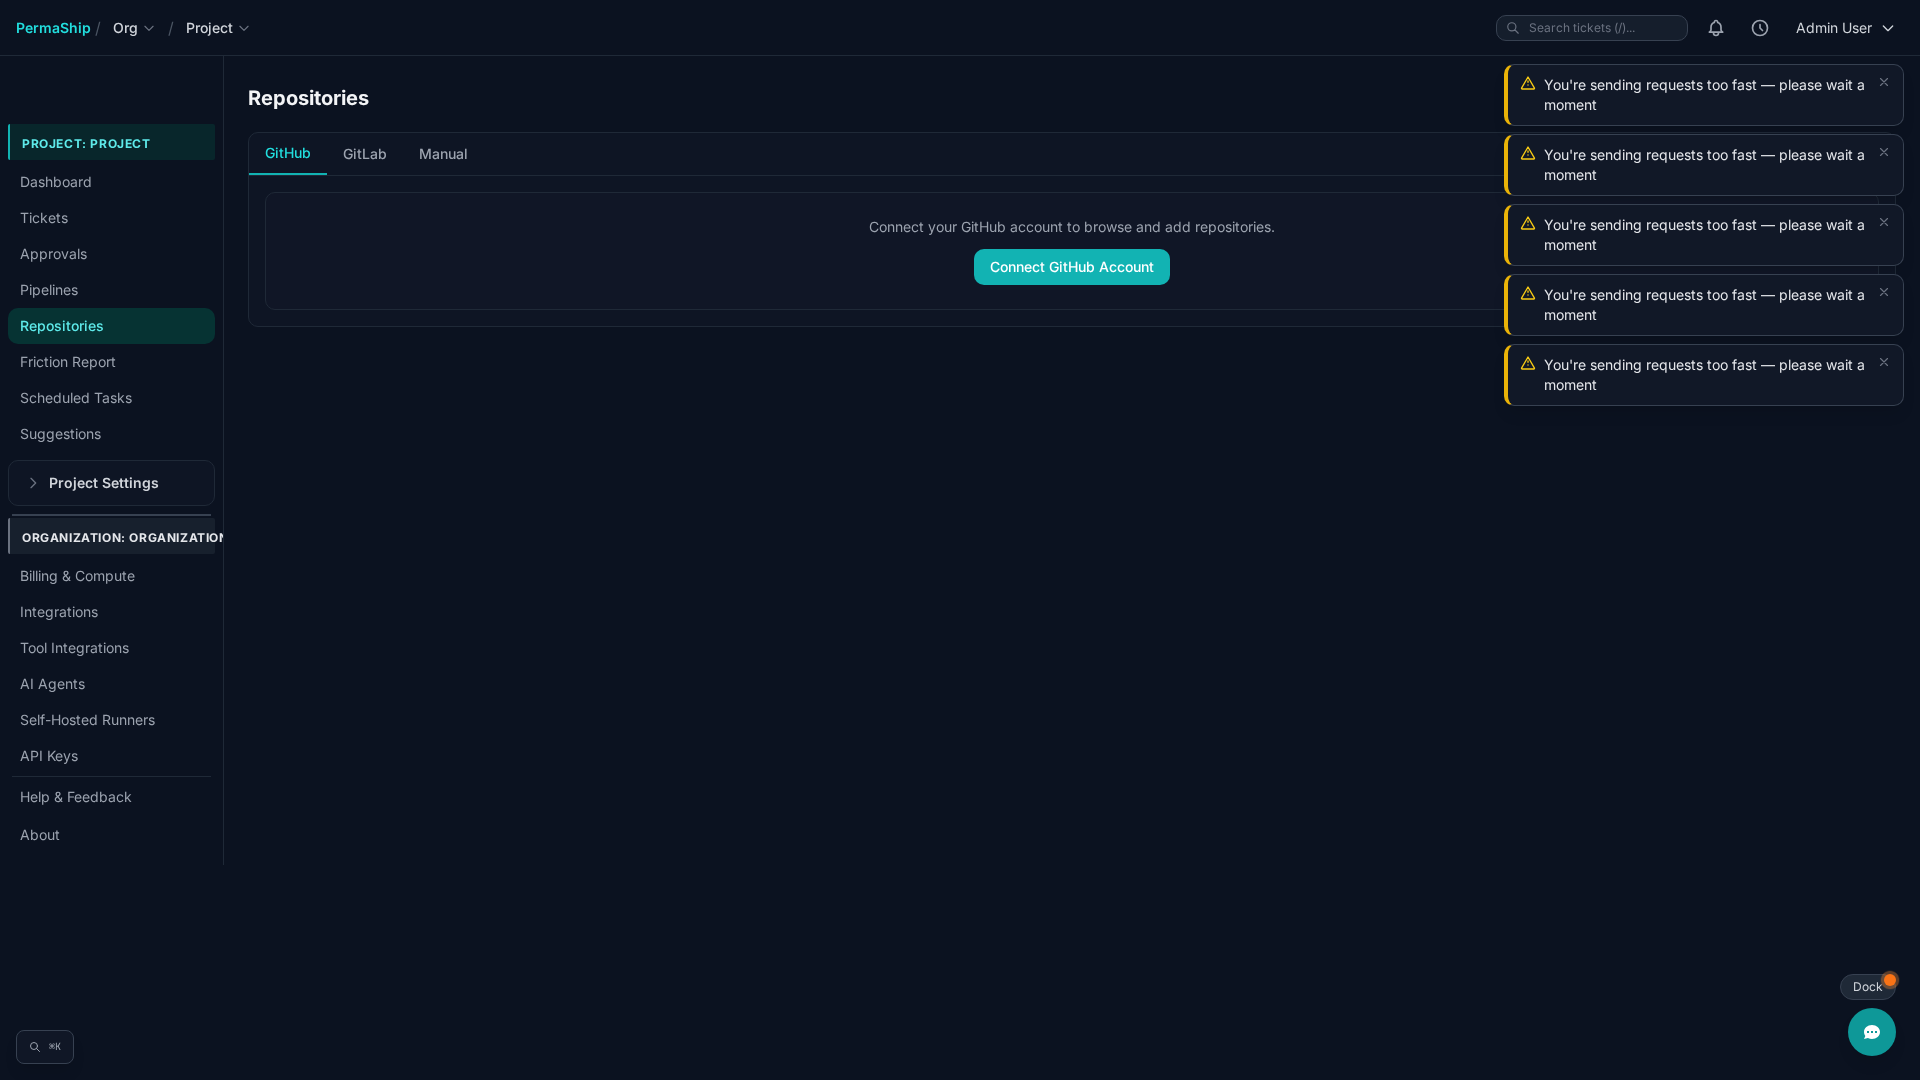
Task: Open the notifications bell
Action: tap(1716, 28)
